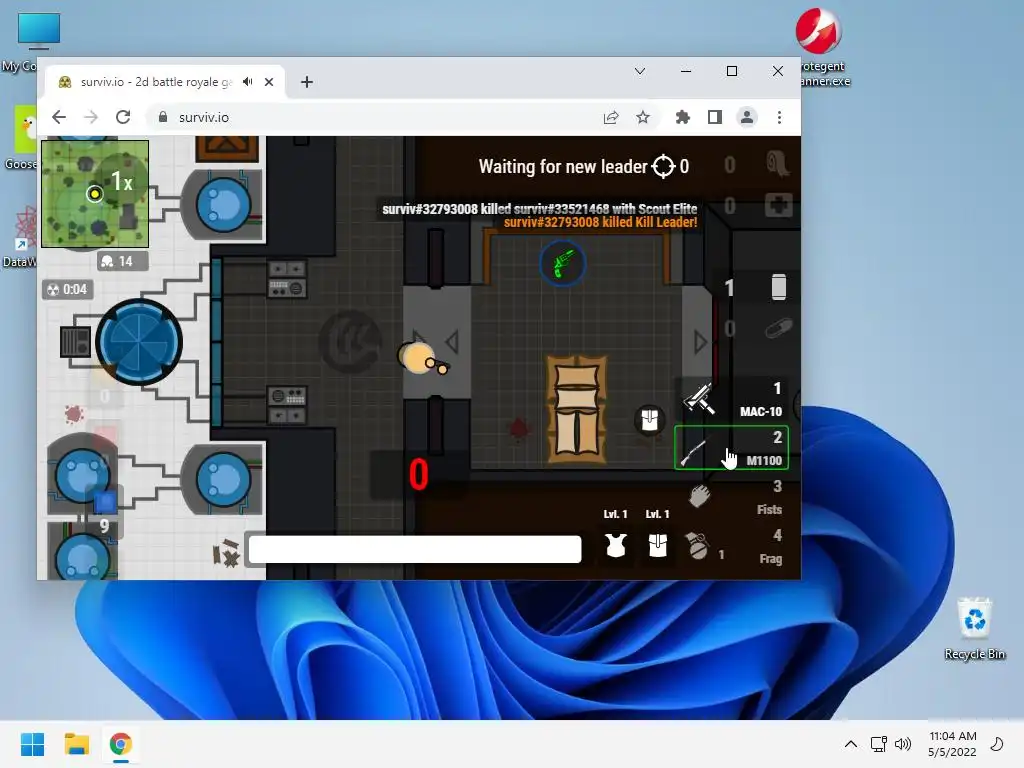
Task: Click the red ammo counter 0
Action: tap(419, 474)
